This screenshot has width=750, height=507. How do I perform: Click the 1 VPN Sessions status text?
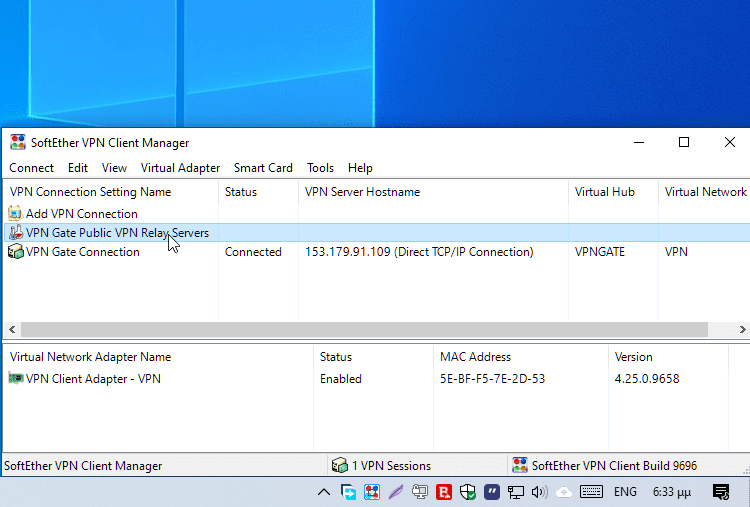391,466
